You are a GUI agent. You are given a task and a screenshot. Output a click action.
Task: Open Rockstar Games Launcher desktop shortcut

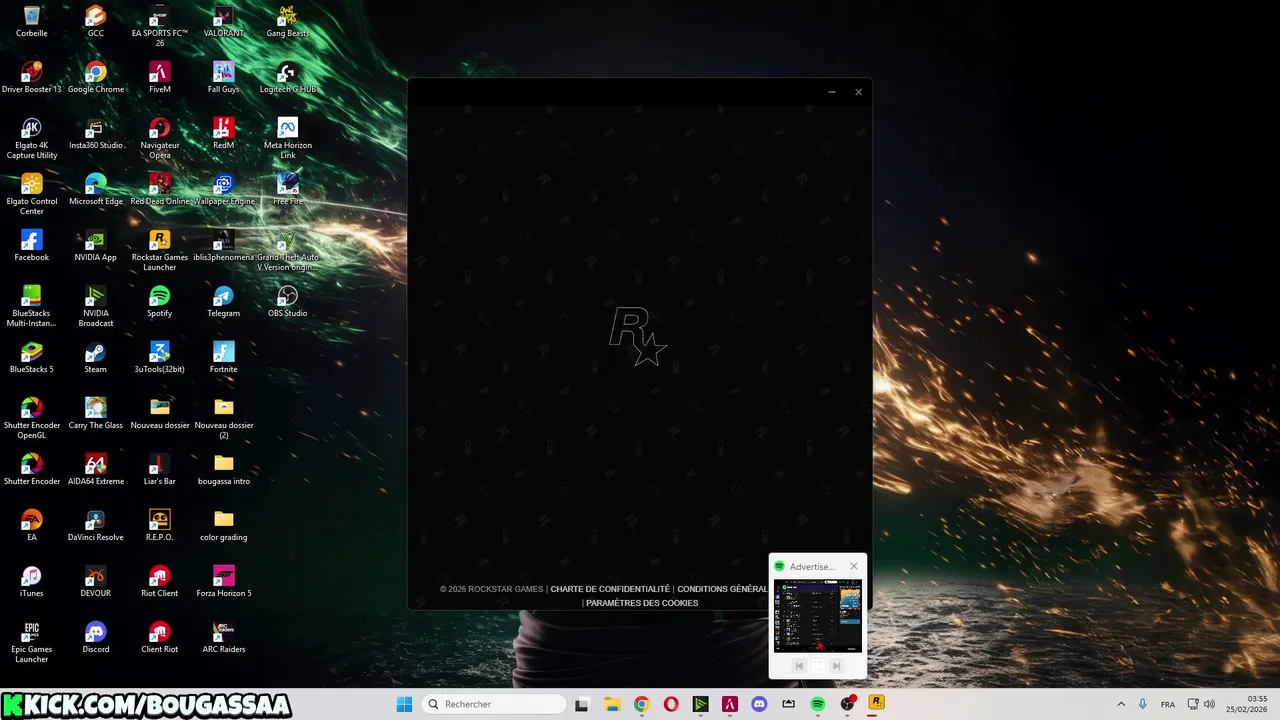pyautogui.click(x=160, y=250)
